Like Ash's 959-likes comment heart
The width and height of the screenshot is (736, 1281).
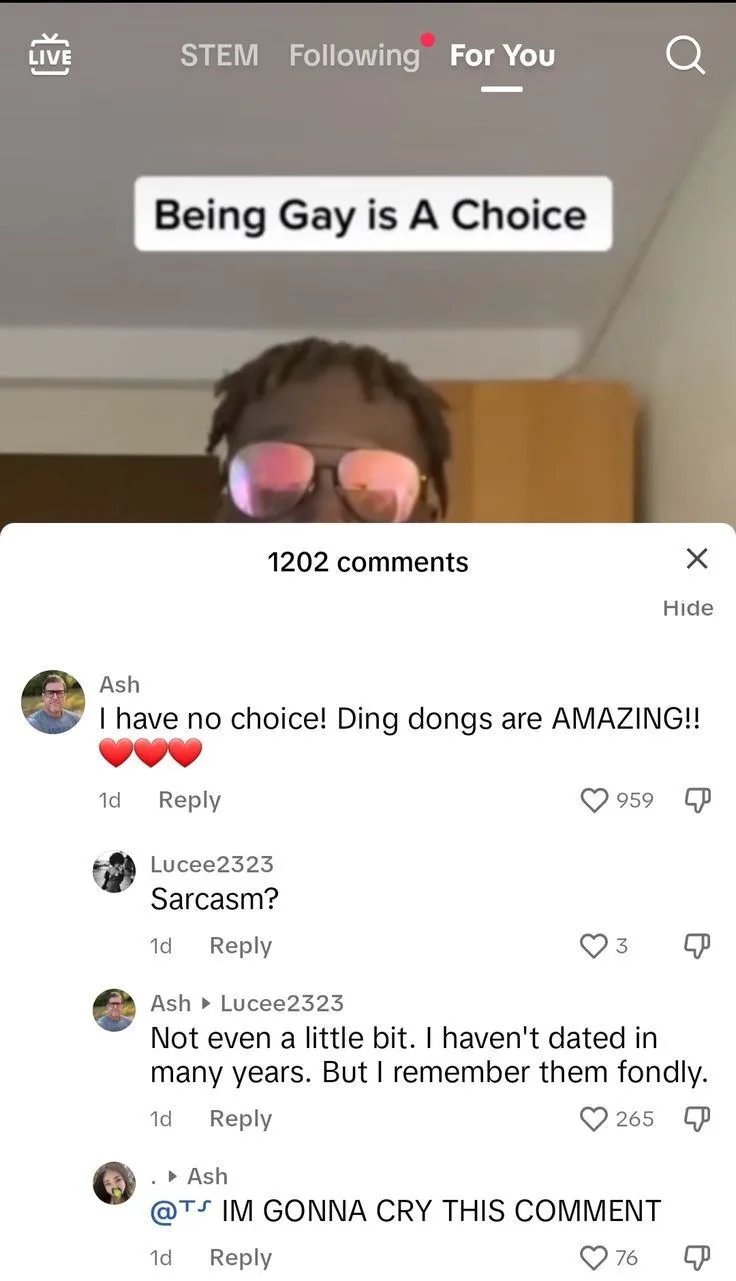click(x=594, y=800)
